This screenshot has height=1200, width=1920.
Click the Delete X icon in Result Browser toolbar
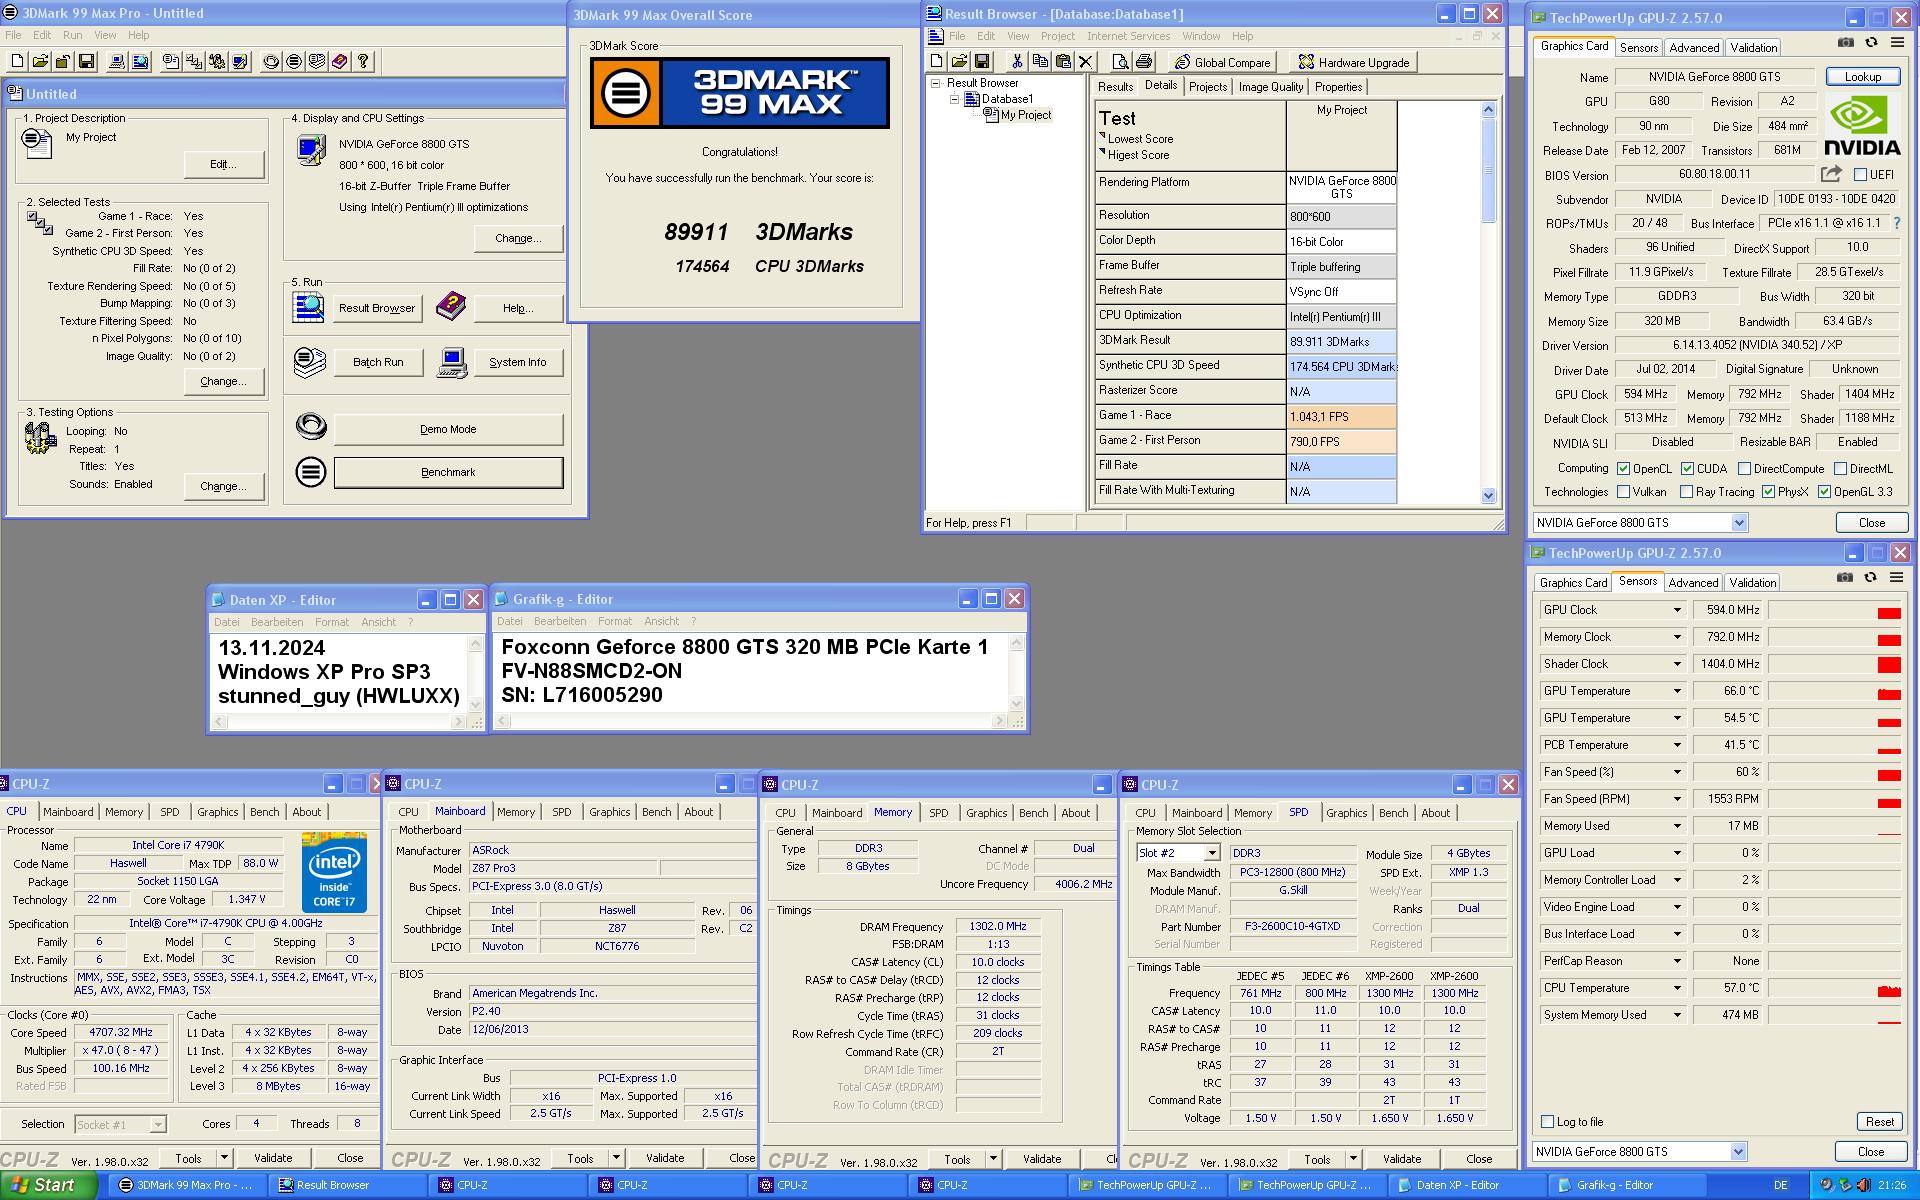tap(1086, 62)
